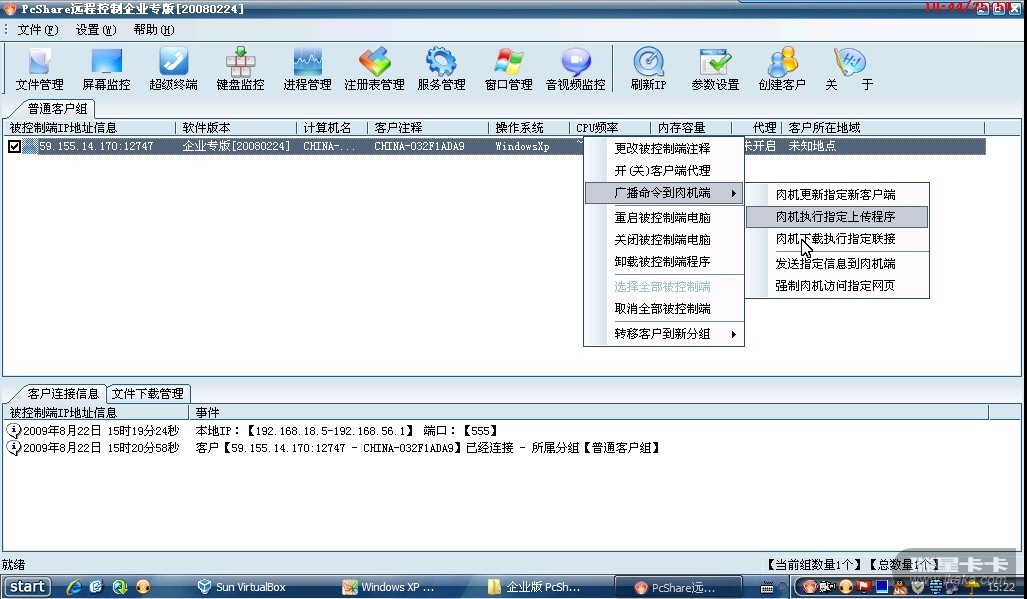Switch to 客户连接信息 tab
1027x599 pixels.
[62, 393]
